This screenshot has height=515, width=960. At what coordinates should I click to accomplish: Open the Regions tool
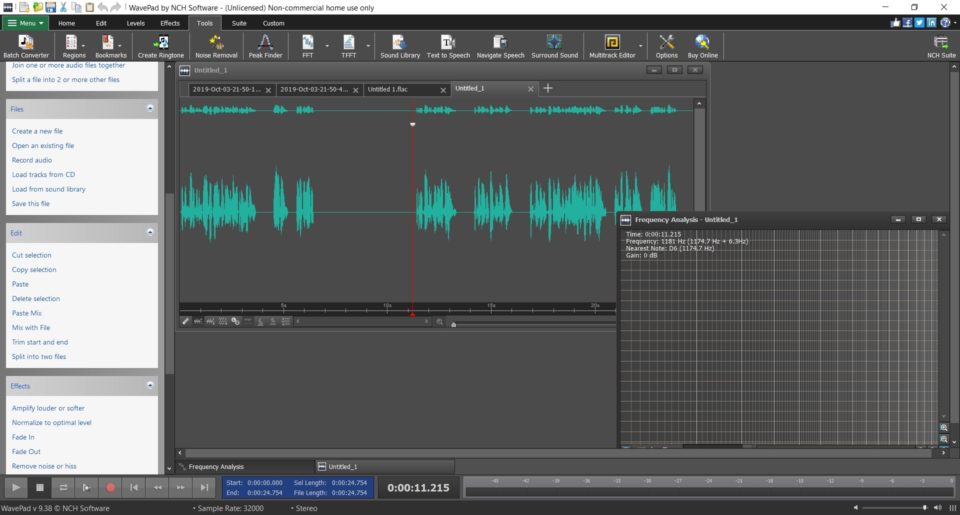(x=72, y=46)
